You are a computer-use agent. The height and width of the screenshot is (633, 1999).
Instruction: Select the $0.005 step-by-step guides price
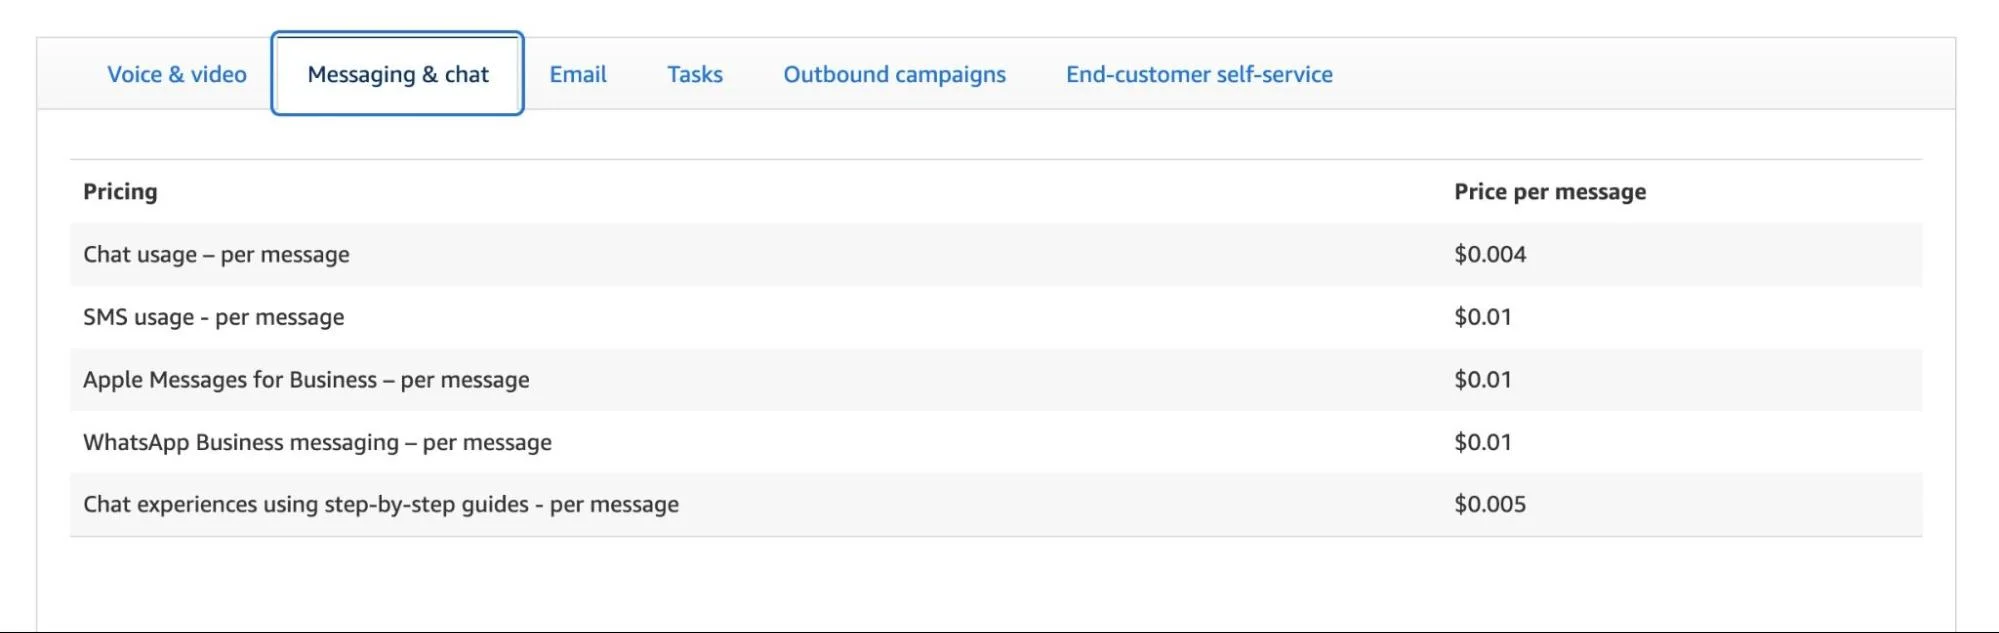1489,505
